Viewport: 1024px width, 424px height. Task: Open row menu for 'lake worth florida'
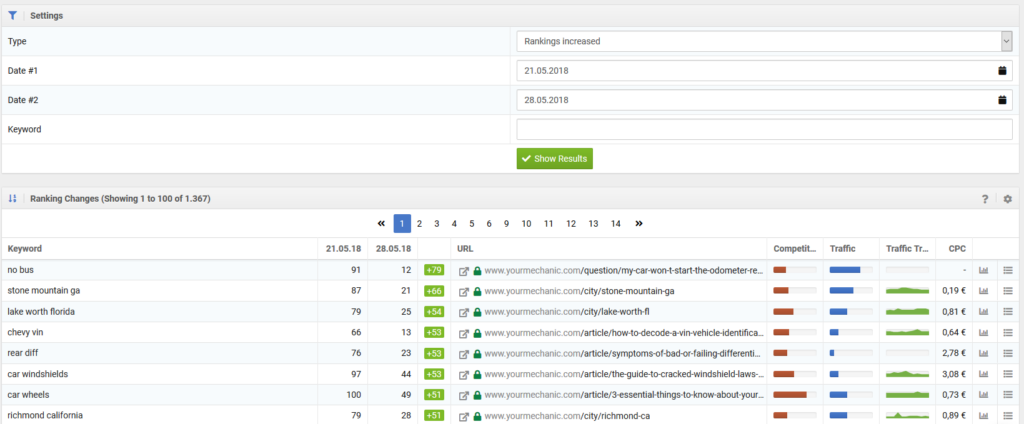point(1008,312)
